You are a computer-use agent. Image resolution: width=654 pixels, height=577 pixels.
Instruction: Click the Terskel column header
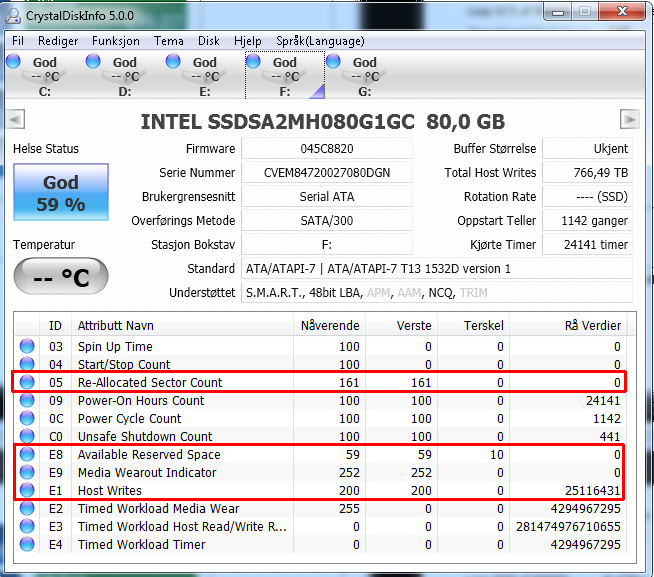click(x=473, y=325)
